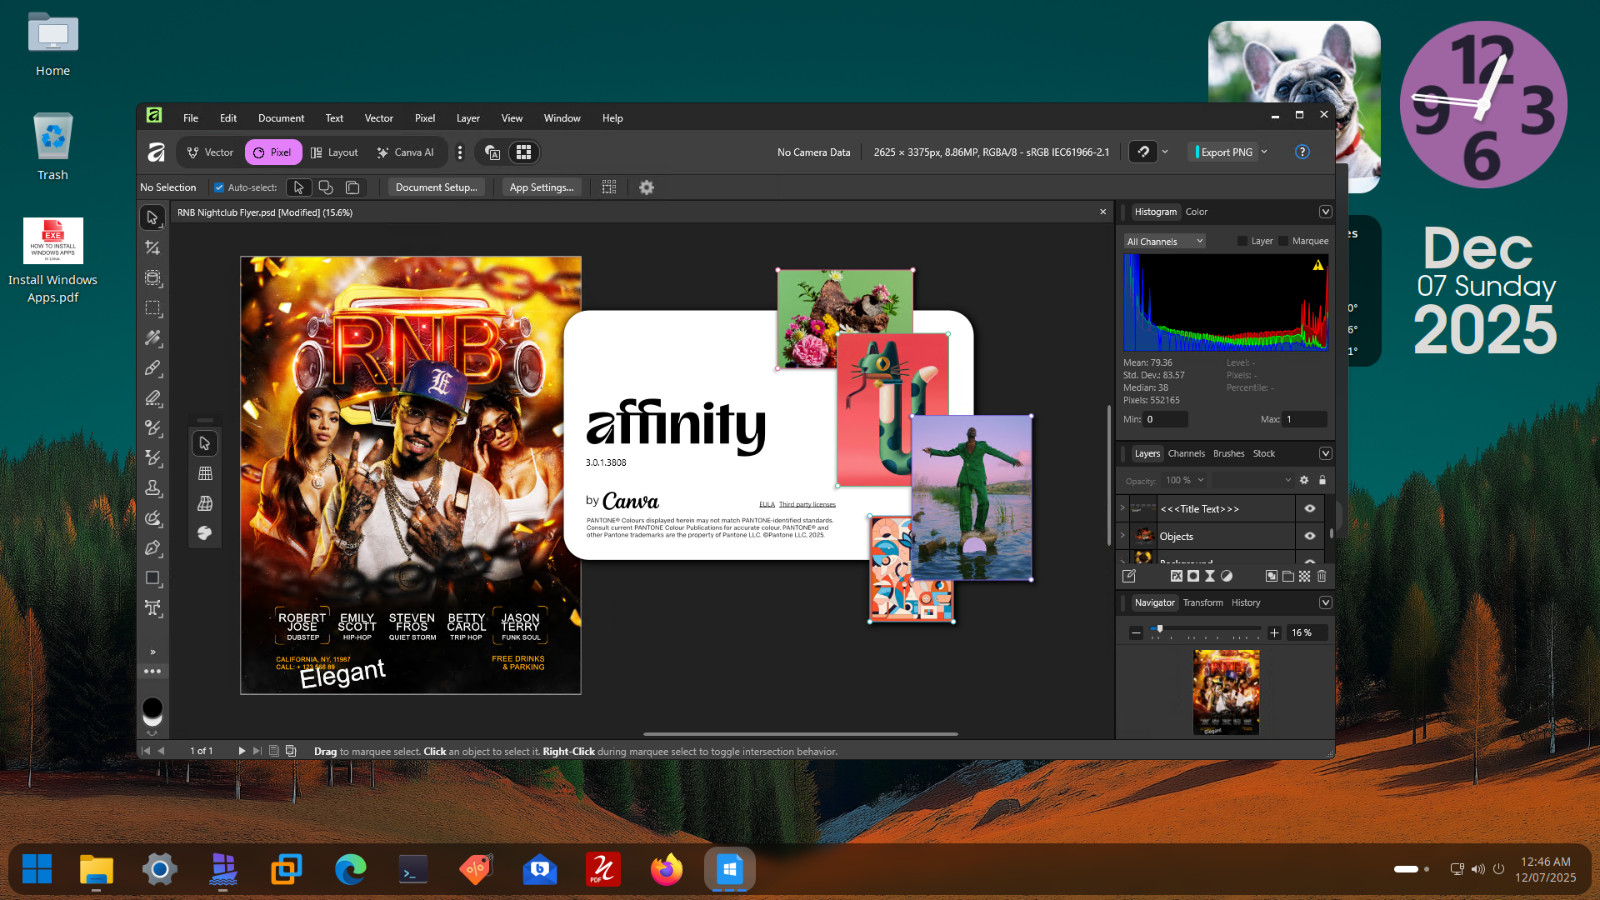1600x900 pixels.
Task: Expand the Objects layer group
Action: [x=1122, y=535]
